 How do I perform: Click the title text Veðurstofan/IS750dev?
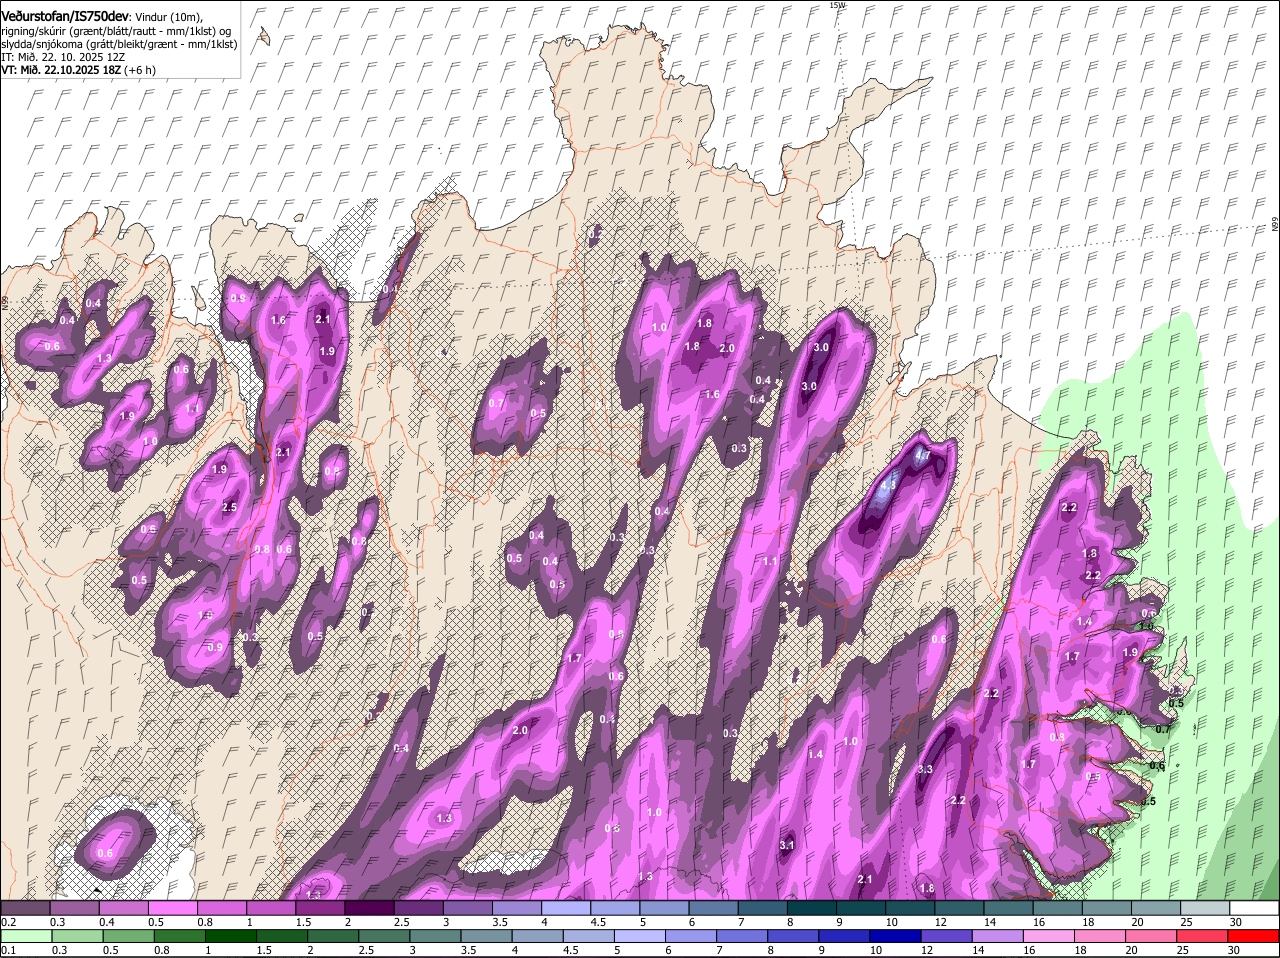[x=64, y=17]
